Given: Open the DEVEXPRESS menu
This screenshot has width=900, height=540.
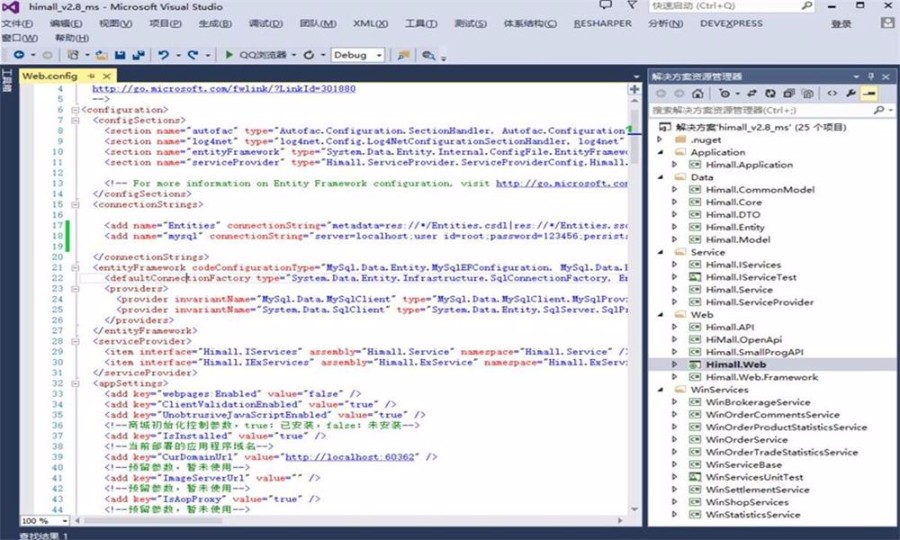Looking at the screenshot, I should point(731,24).
